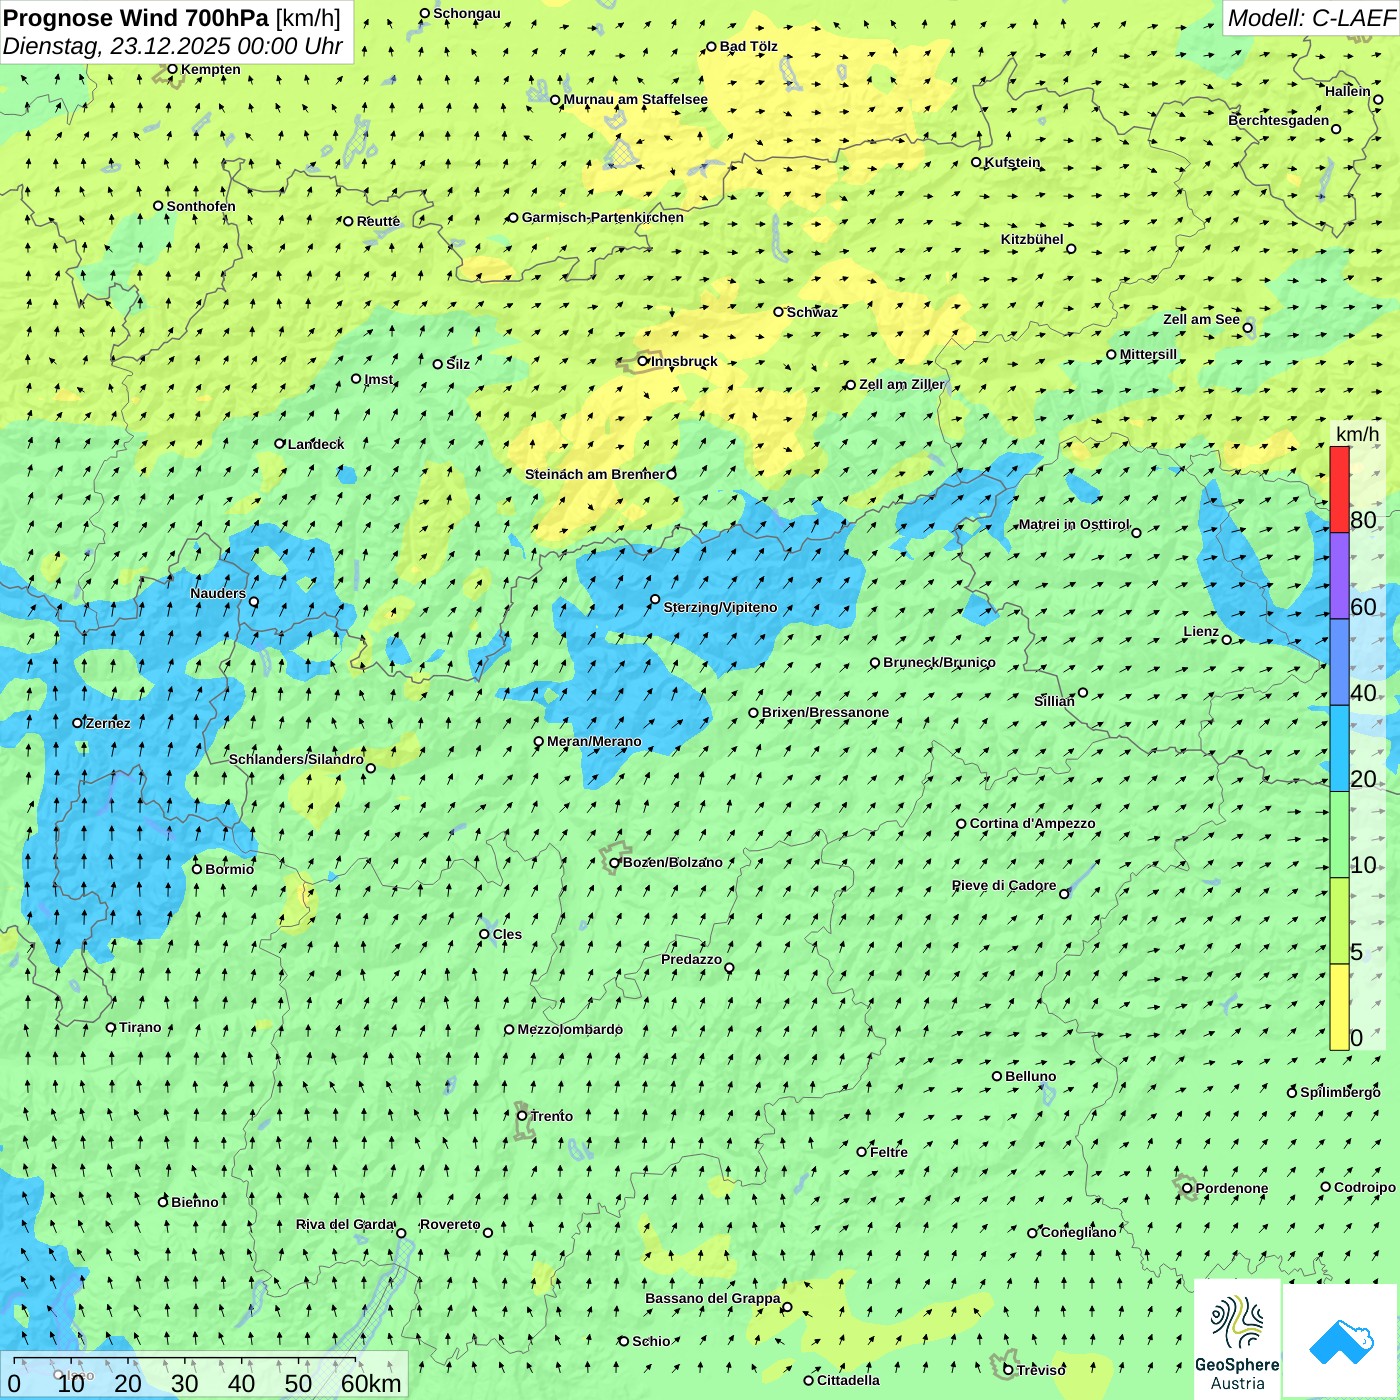Click the Landeck city label

point(315,444)
